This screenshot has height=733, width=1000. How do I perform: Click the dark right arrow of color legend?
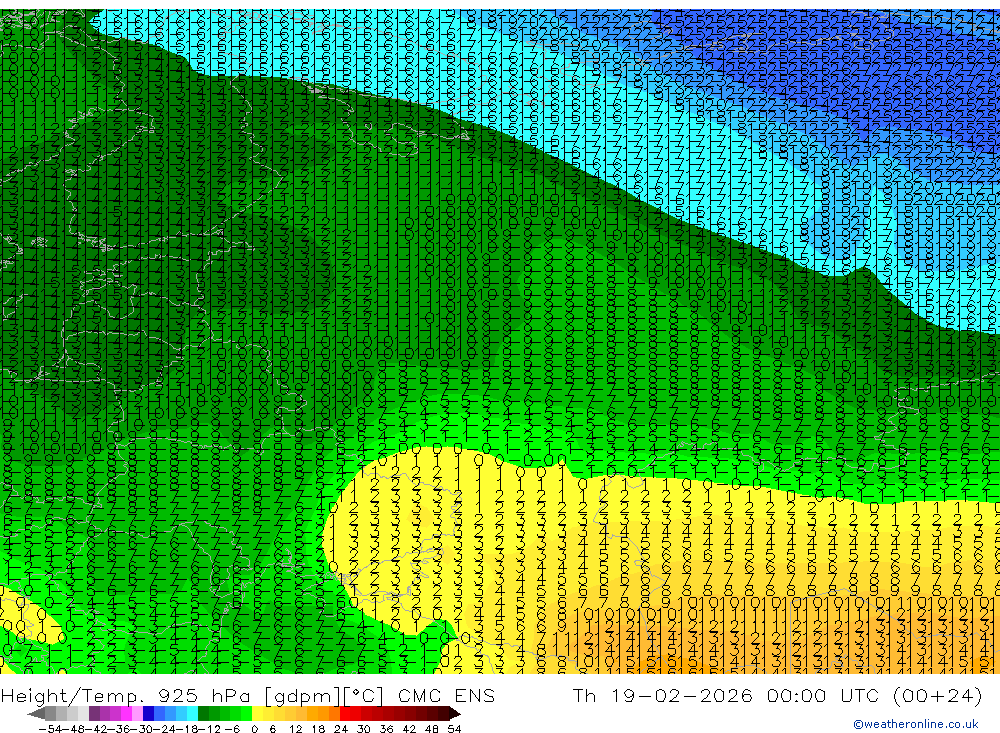click(455, 713)
